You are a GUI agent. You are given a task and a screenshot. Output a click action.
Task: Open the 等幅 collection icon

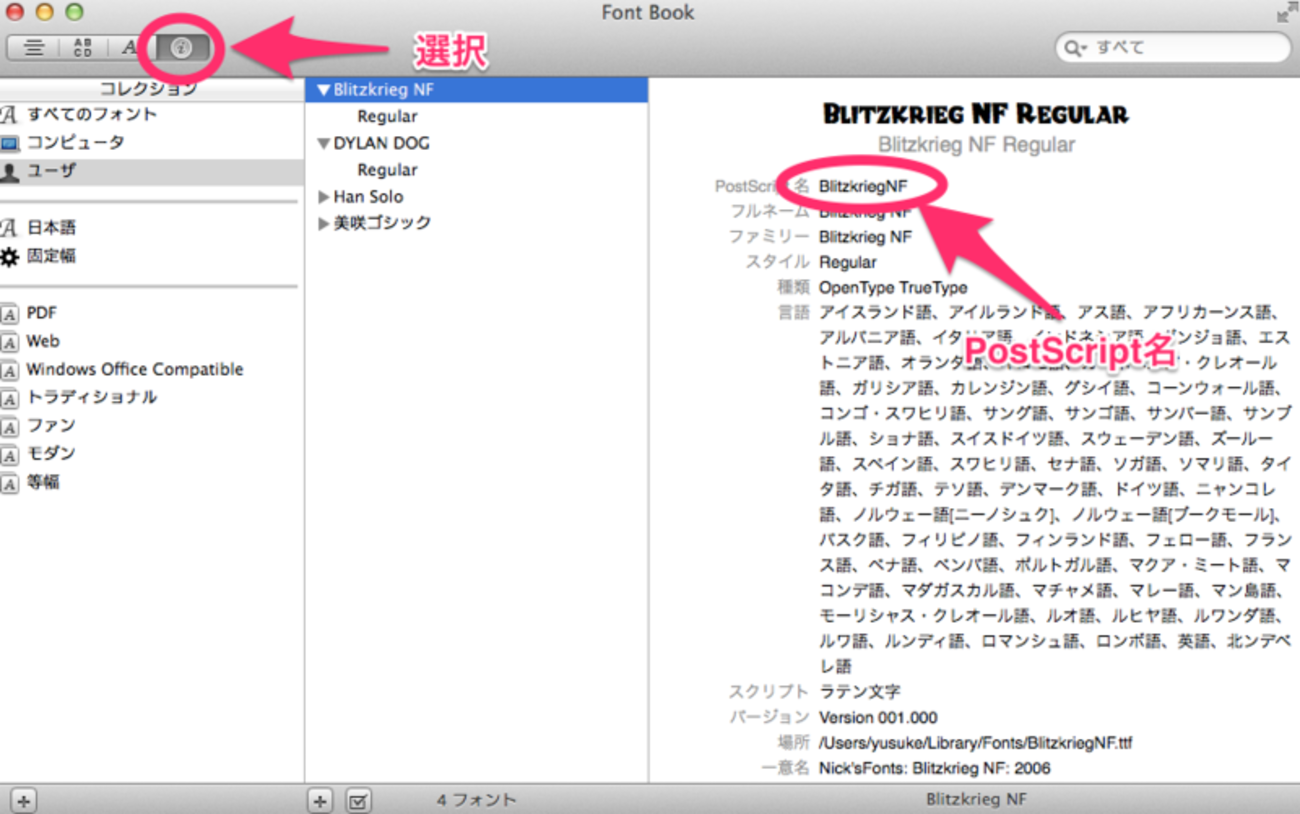pos(10,483)
